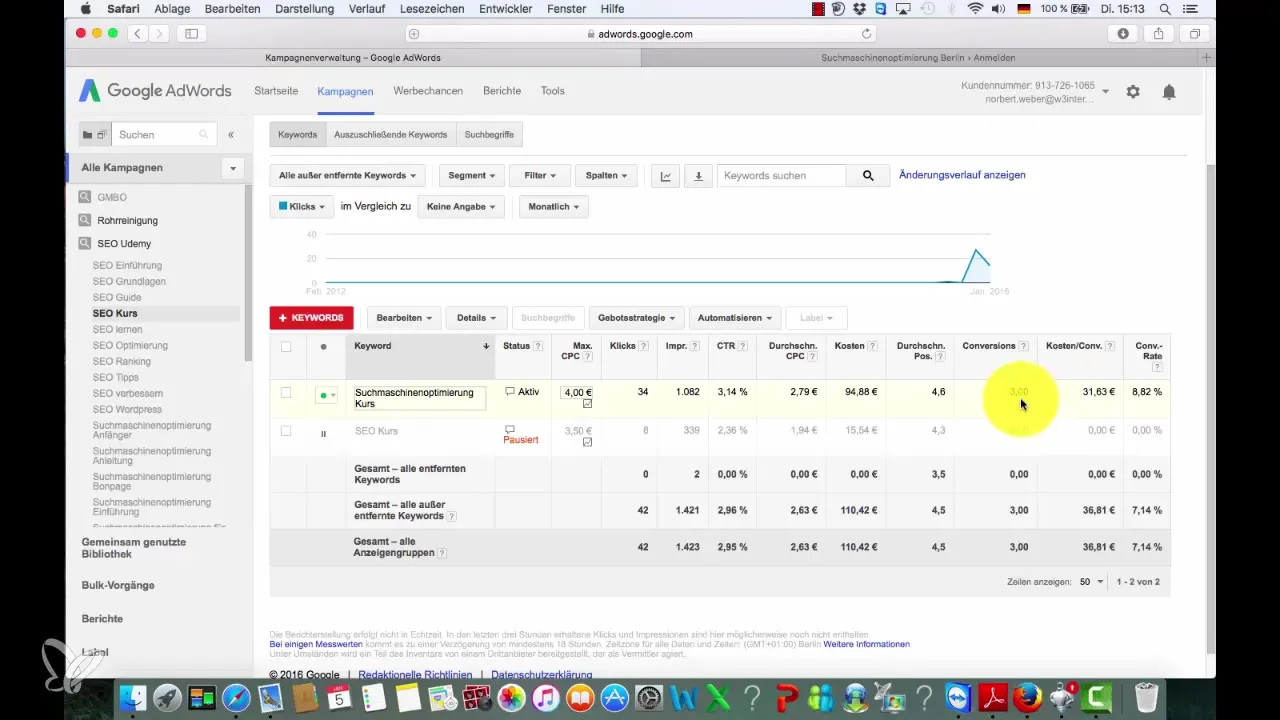The width and height of the screenshot is (1280, 720).
Task: Open the notifications bell
Action: (1169, 91)
